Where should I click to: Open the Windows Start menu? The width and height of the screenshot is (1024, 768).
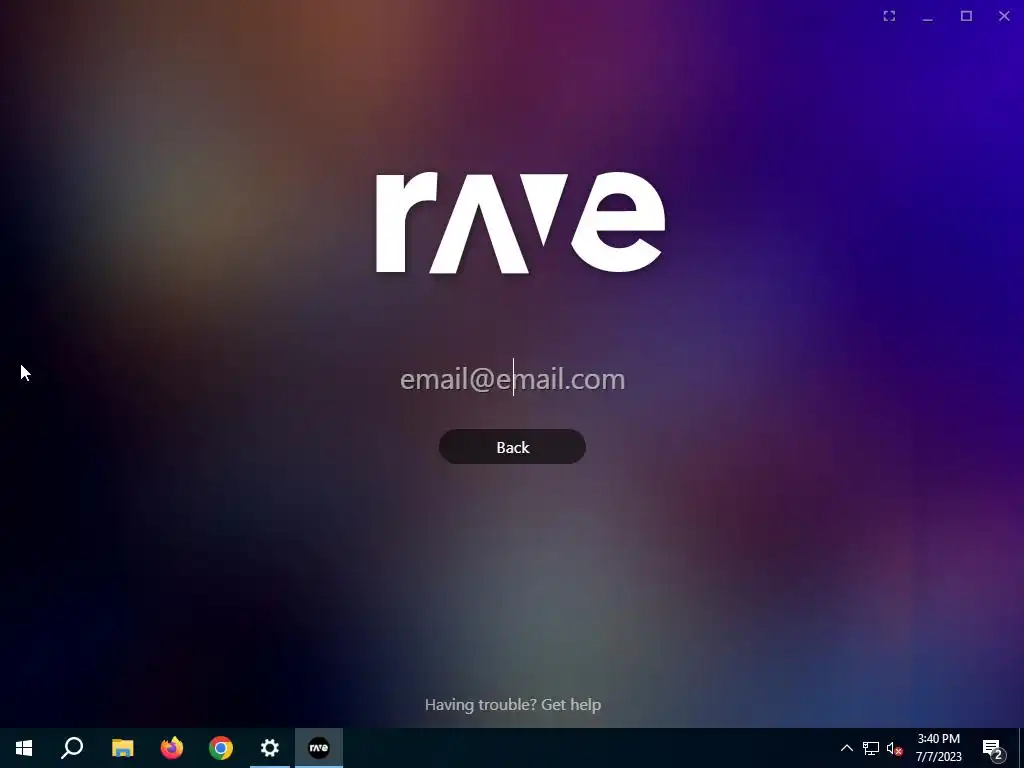[24, 748]
